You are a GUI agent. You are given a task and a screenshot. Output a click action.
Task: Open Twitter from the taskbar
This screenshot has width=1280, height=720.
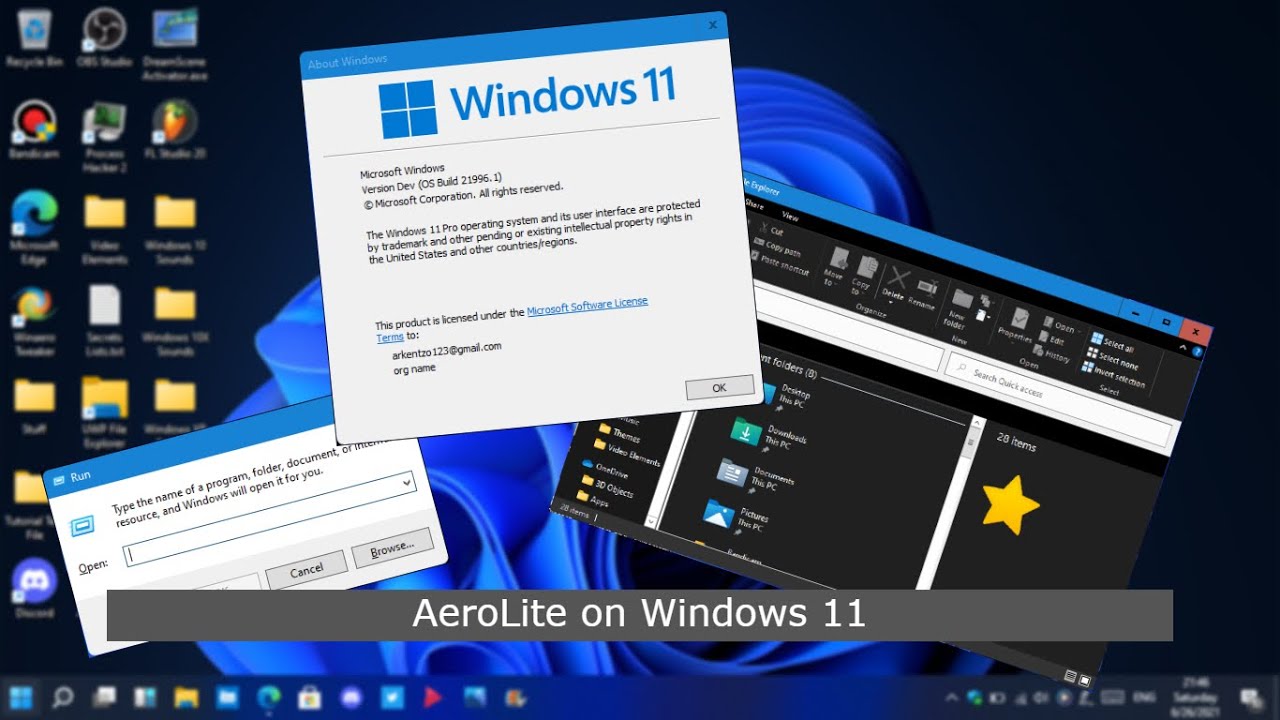[391, 697]
